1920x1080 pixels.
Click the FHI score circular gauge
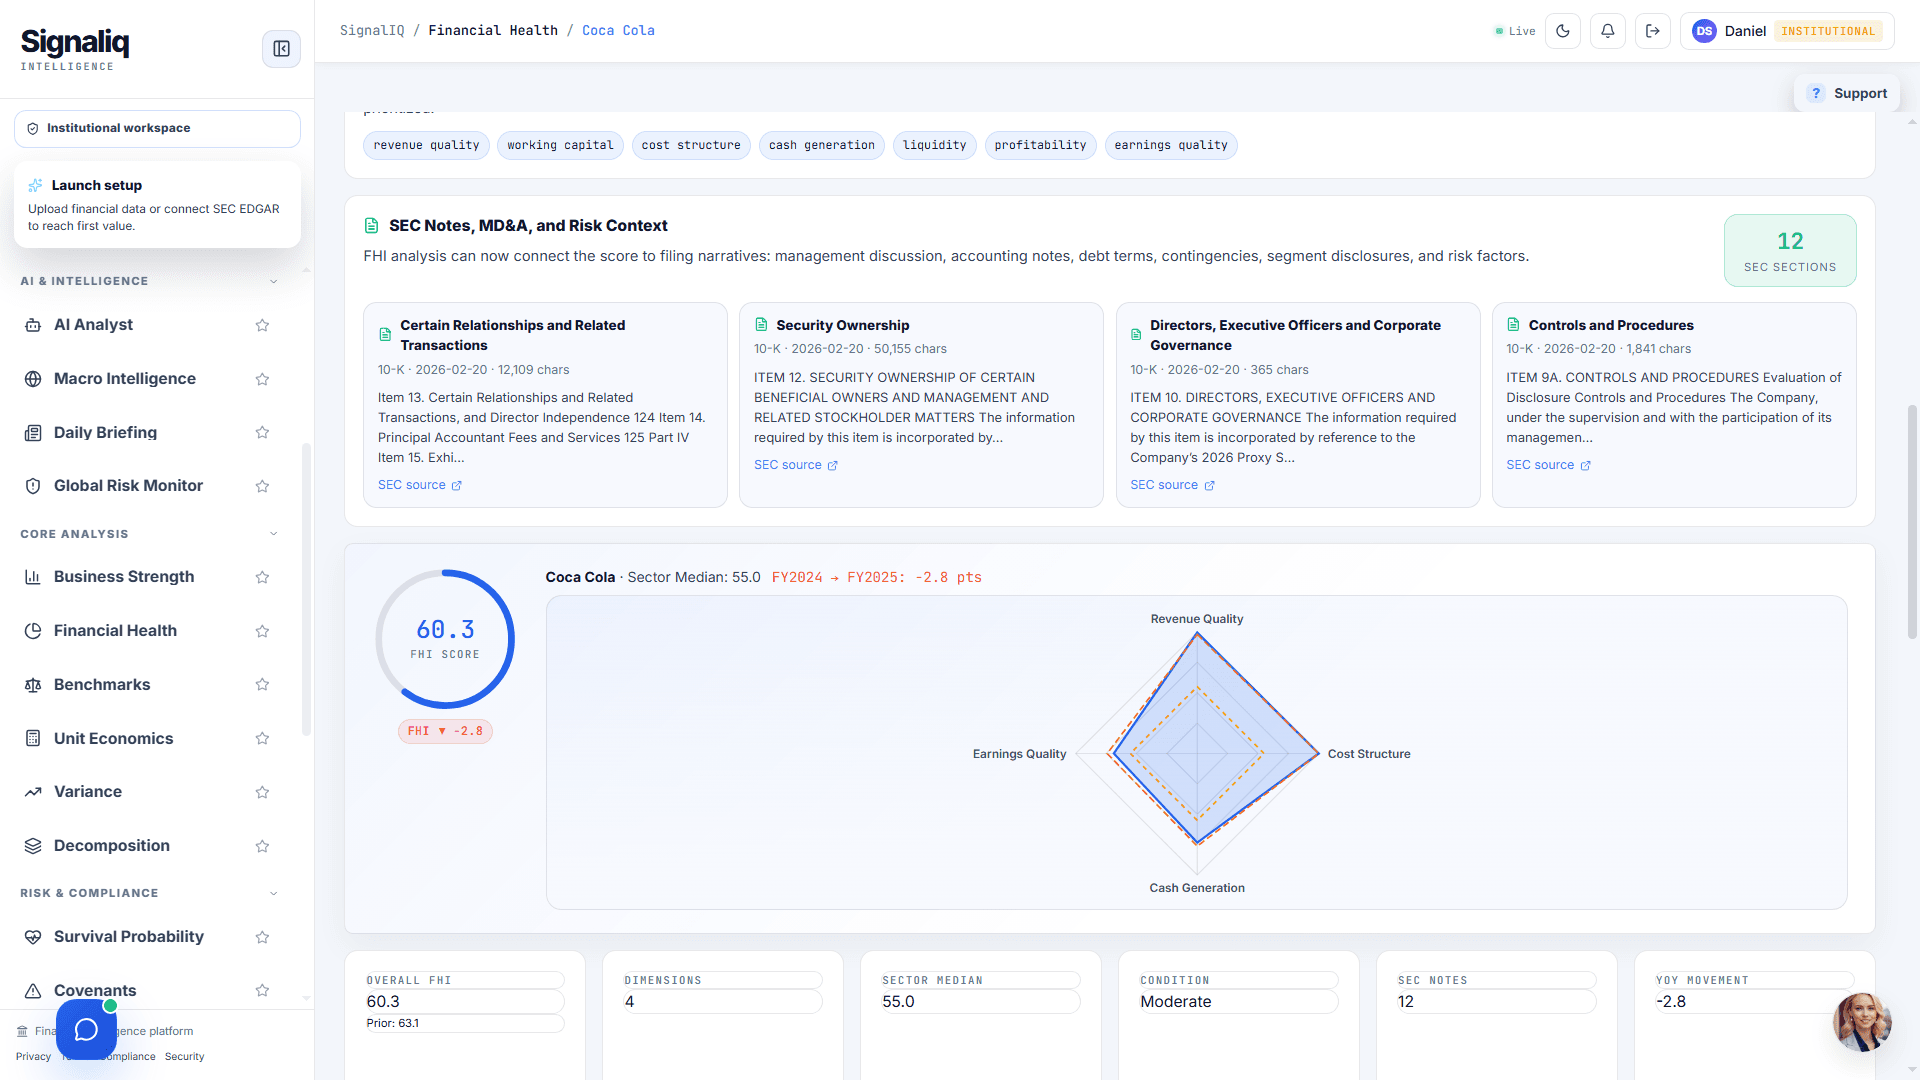(x=445, y=639)
